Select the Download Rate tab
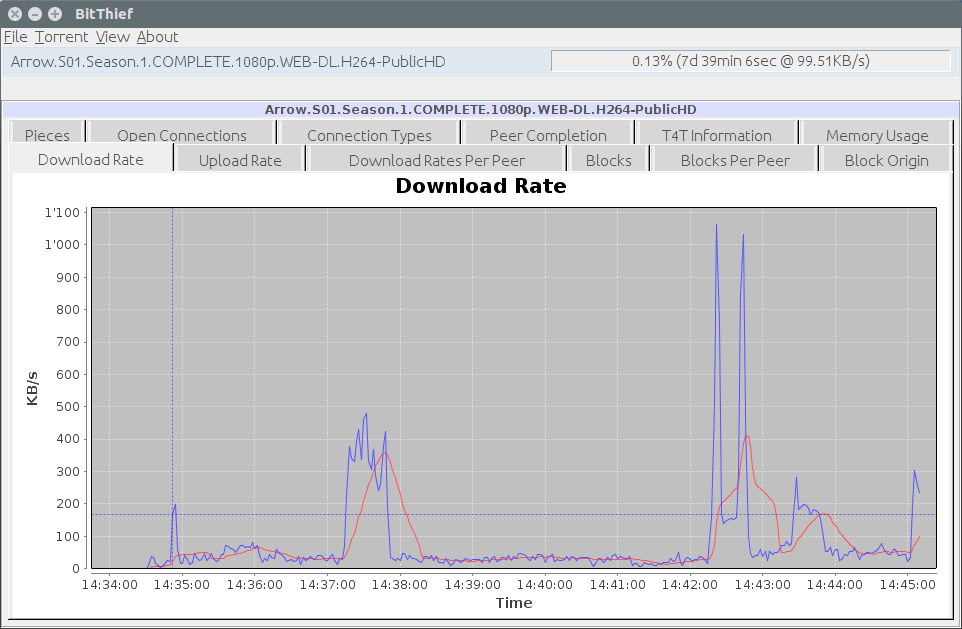 click(91, 160)
